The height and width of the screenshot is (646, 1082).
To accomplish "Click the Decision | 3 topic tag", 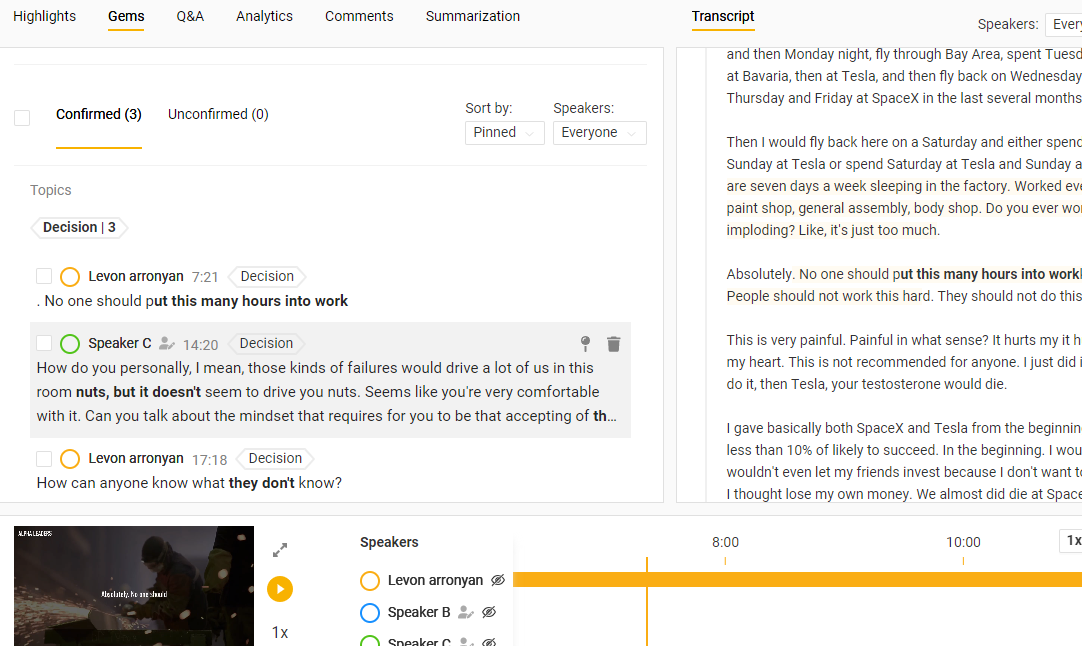I will [79, 227].
